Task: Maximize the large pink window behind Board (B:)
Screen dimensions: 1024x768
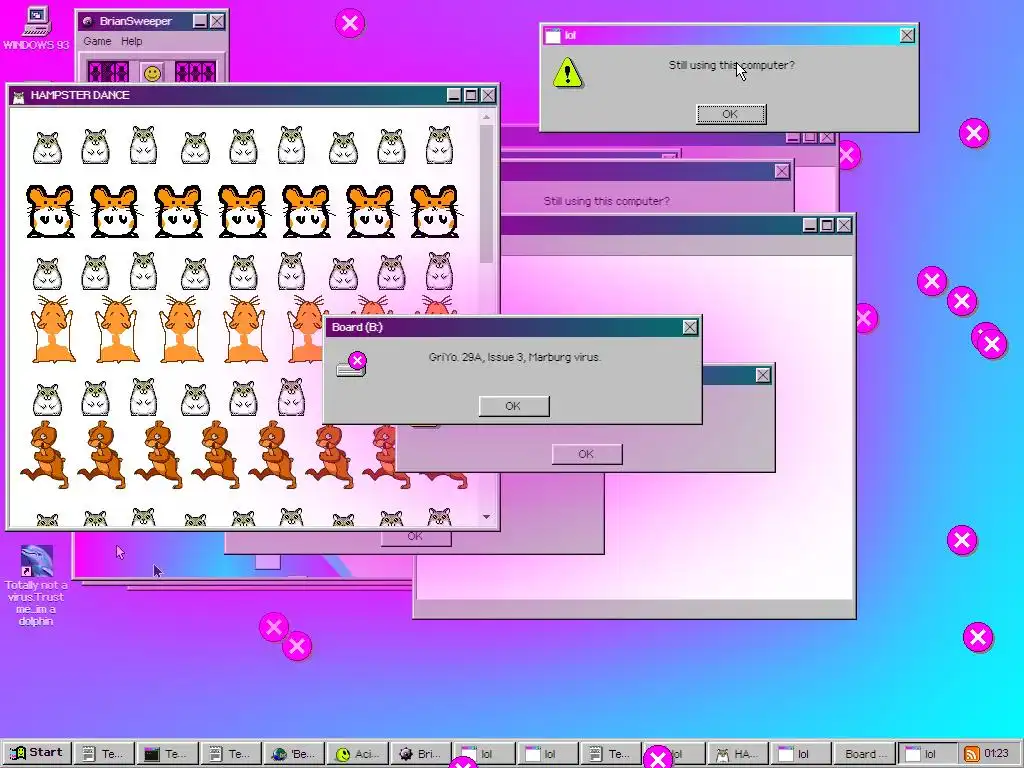Action: coord(827,225)
